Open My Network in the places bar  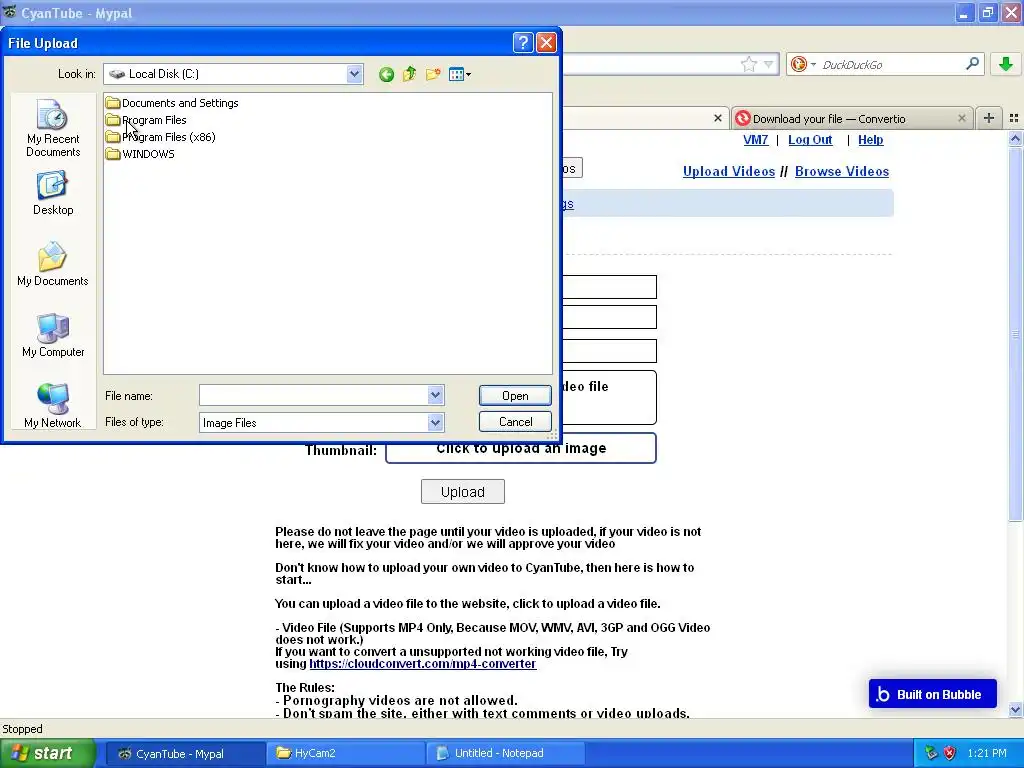pyautogui.click(x=53, y=406)
